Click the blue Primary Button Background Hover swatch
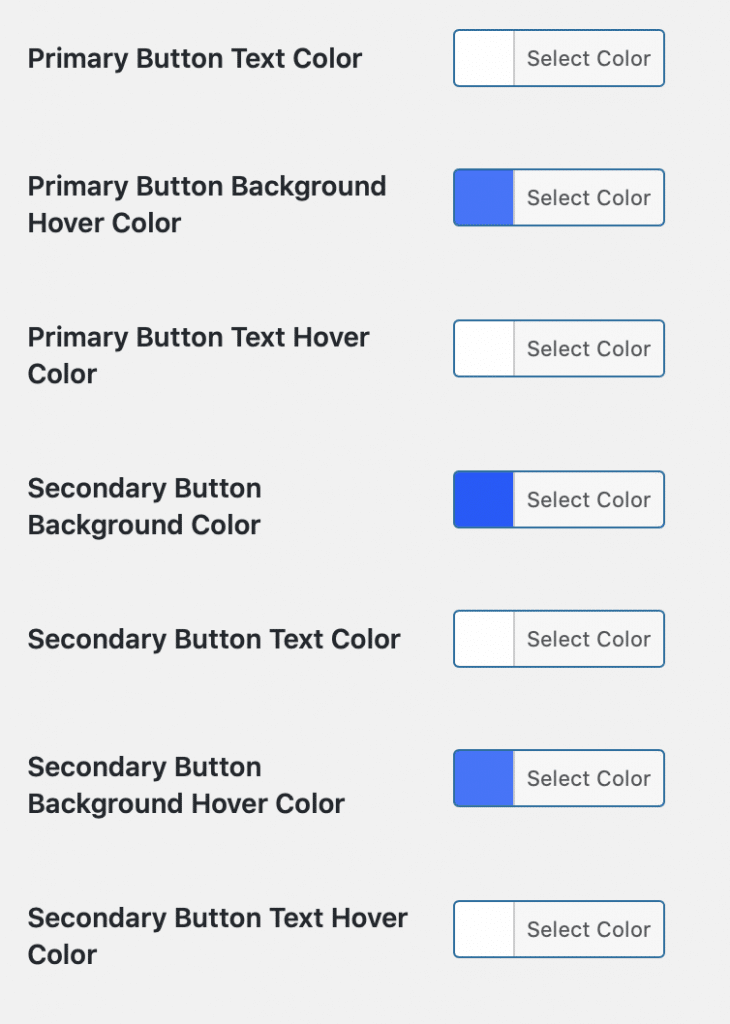Image resolution: width=730 pixels, height=1024 pixels. [484, 198]
